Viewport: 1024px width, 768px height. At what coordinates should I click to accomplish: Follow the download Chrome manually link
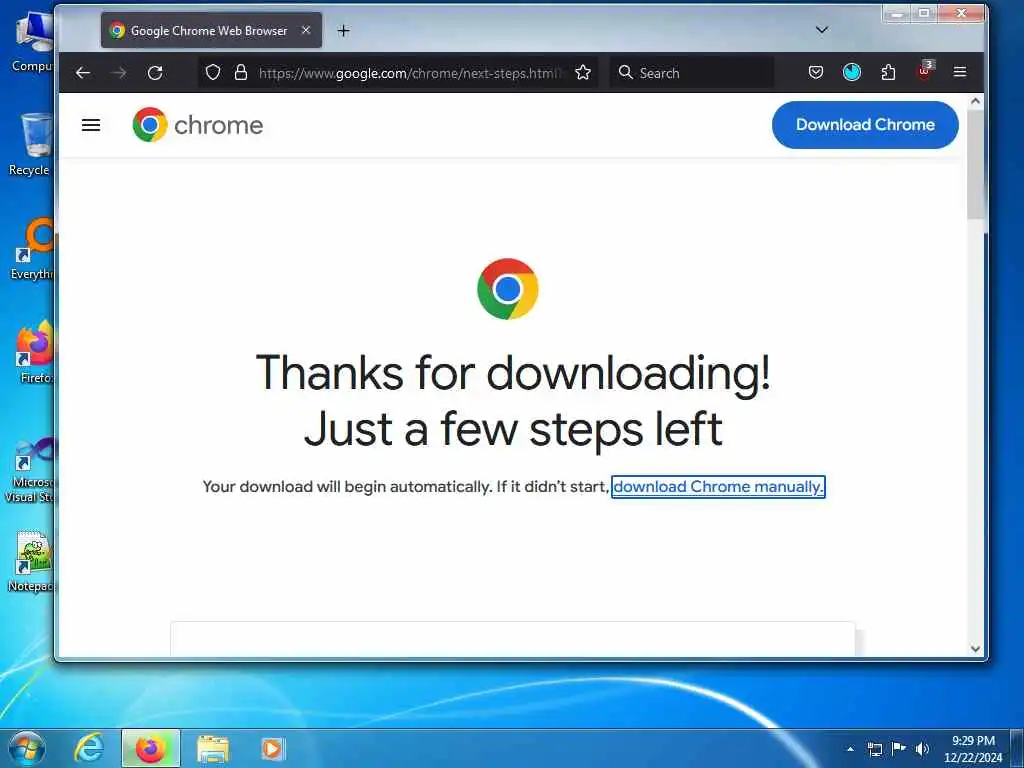click(718, 487)
